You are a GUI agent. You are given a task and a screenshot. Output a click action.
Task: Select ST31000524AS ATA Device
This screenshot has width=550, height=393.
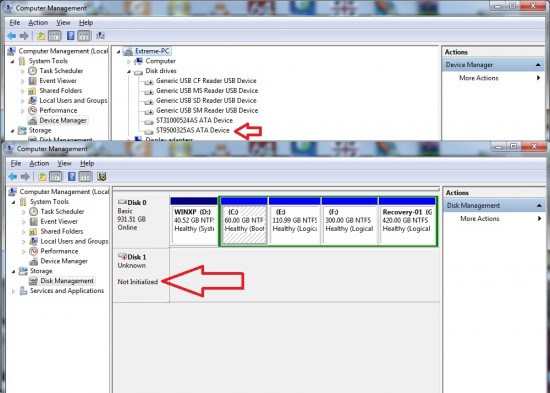[194, 120]
